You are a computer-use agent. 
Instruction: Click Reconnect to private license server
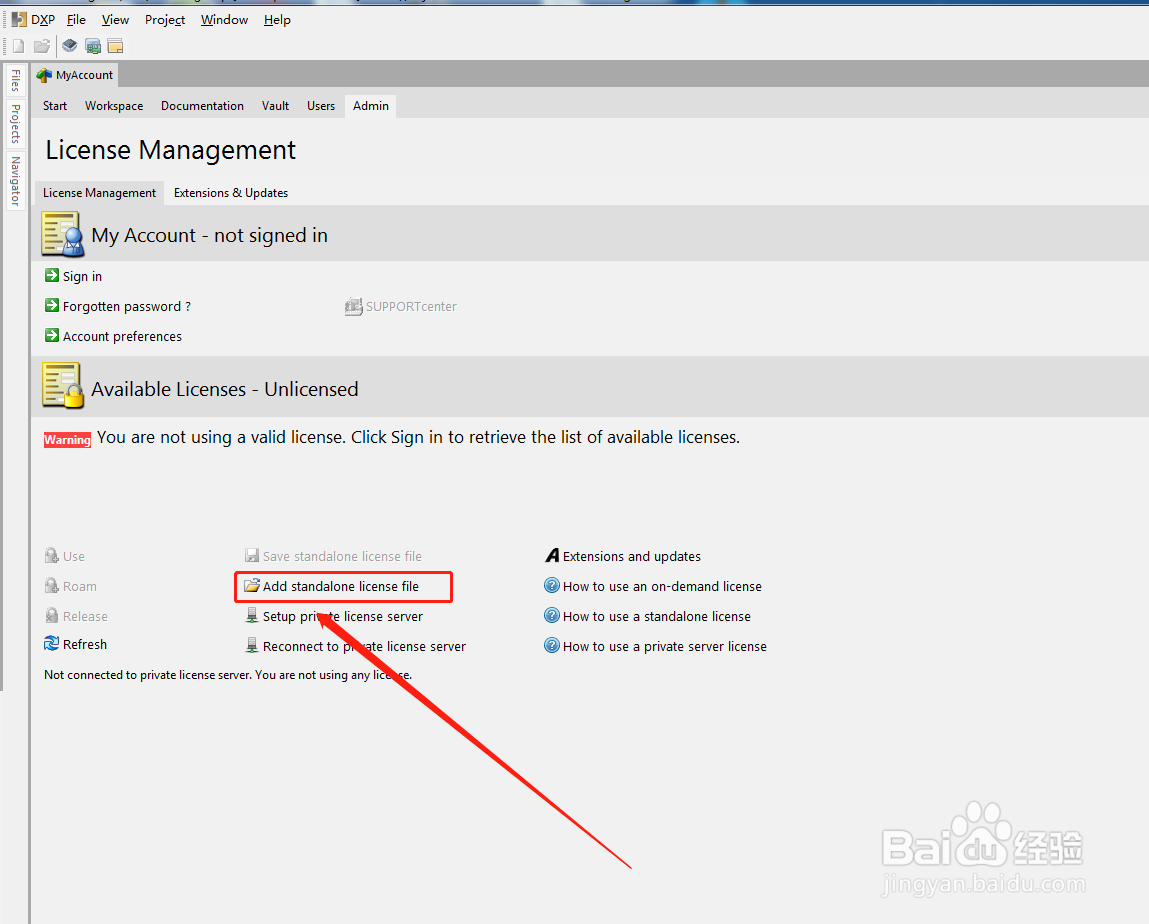click(x=364, y=646)
